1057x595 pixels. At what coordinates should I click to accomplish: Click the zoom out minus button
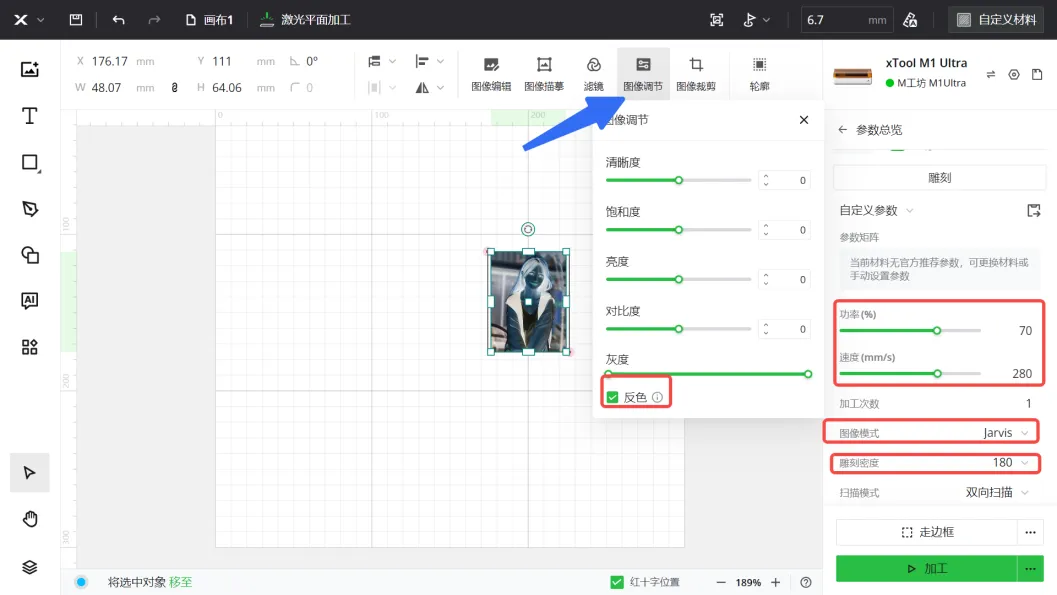(x=721, y=582)
